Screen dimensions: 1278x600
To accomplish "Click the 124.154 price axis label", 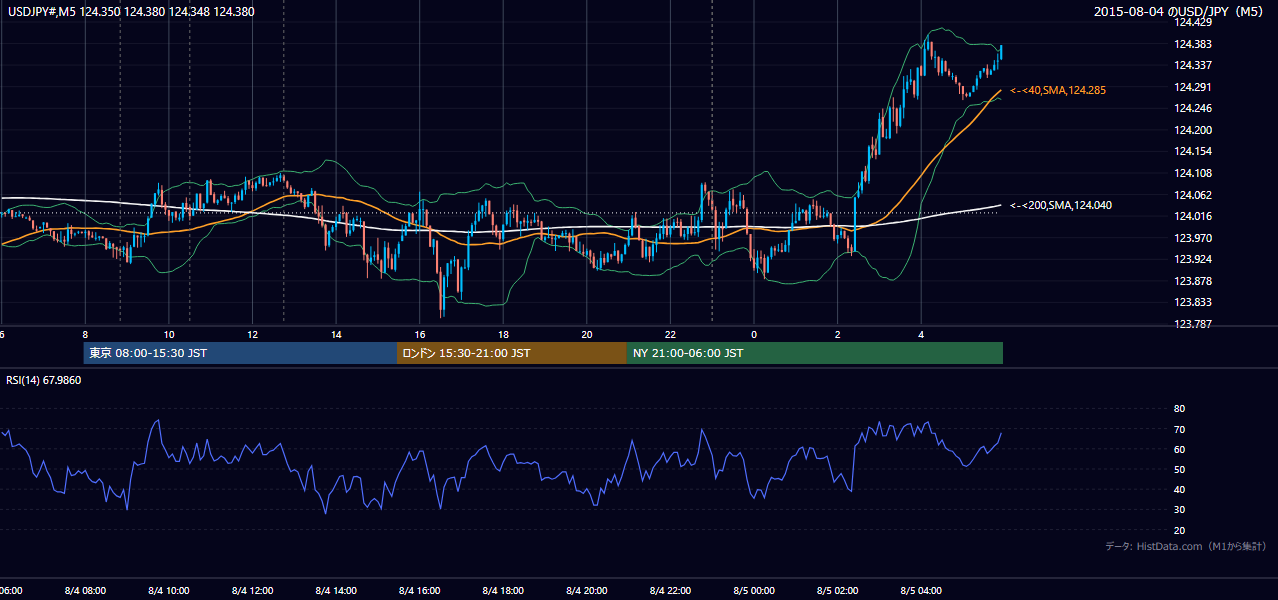I will click(1192, 151).
